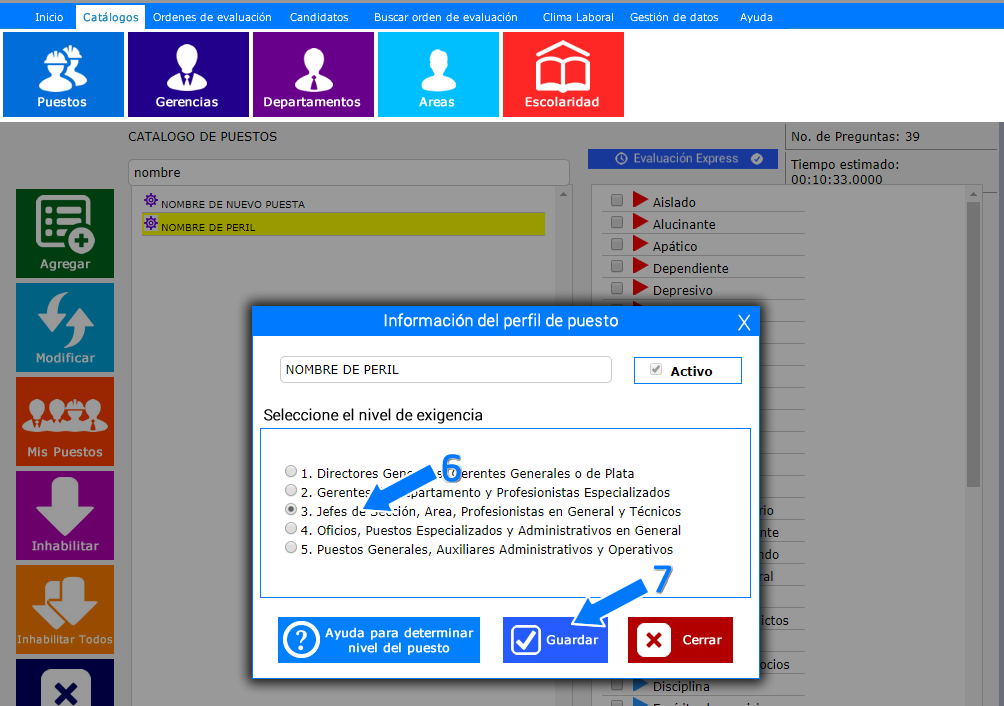Check the Alucinante checkbox
The image size is (1004, 706).
pyautogui.click(x=617, y=222)
